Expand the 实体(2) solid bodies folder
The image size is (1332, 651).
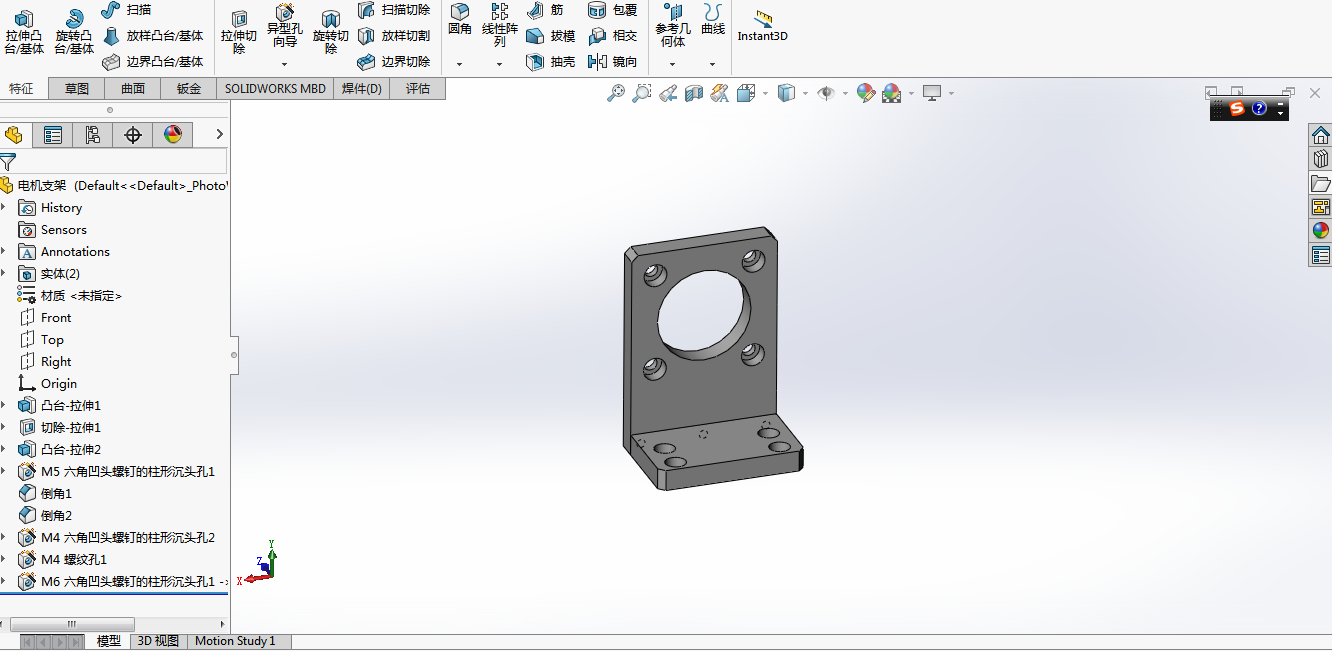pos(4,274)
